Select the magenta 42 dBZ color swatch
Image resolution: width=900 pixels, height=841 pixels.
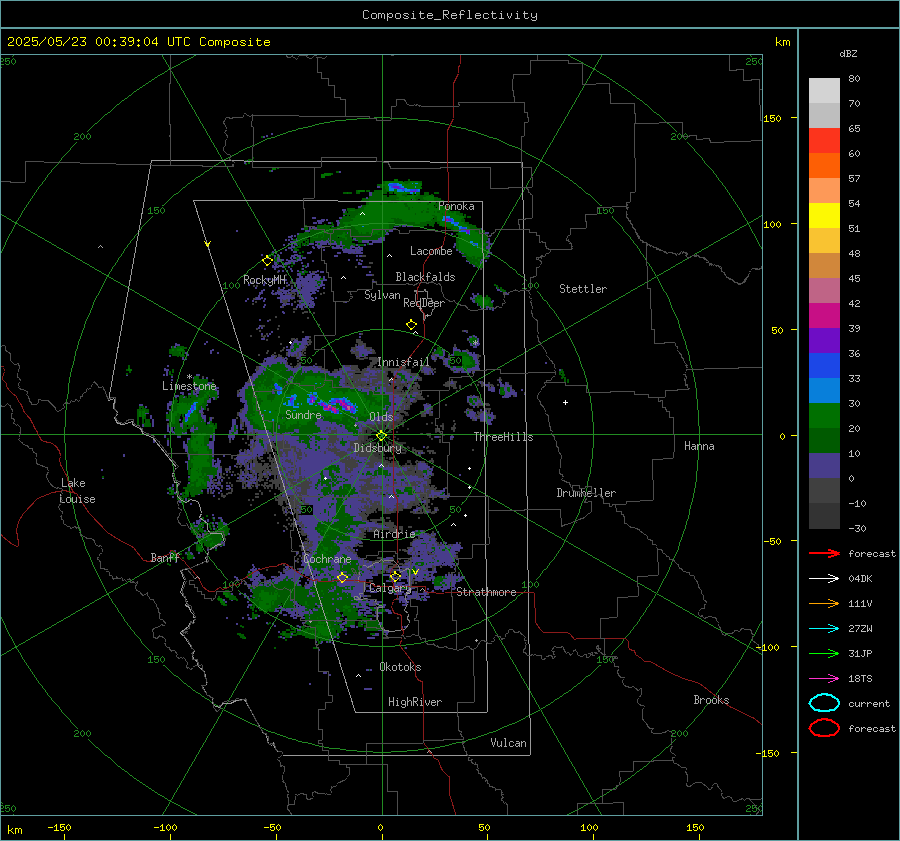tap(824, 315)
